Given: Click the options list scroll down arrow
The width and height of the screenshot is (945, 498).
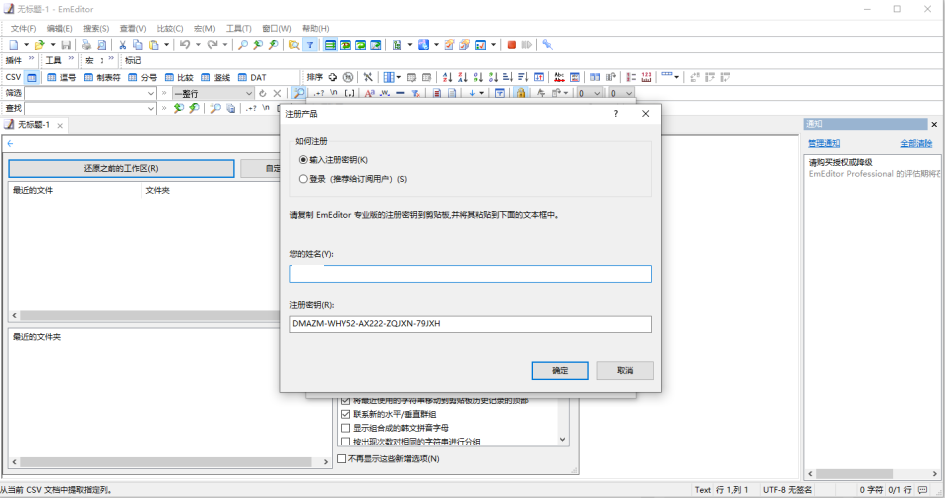Looking at the screenshot, I should point(562,440).
